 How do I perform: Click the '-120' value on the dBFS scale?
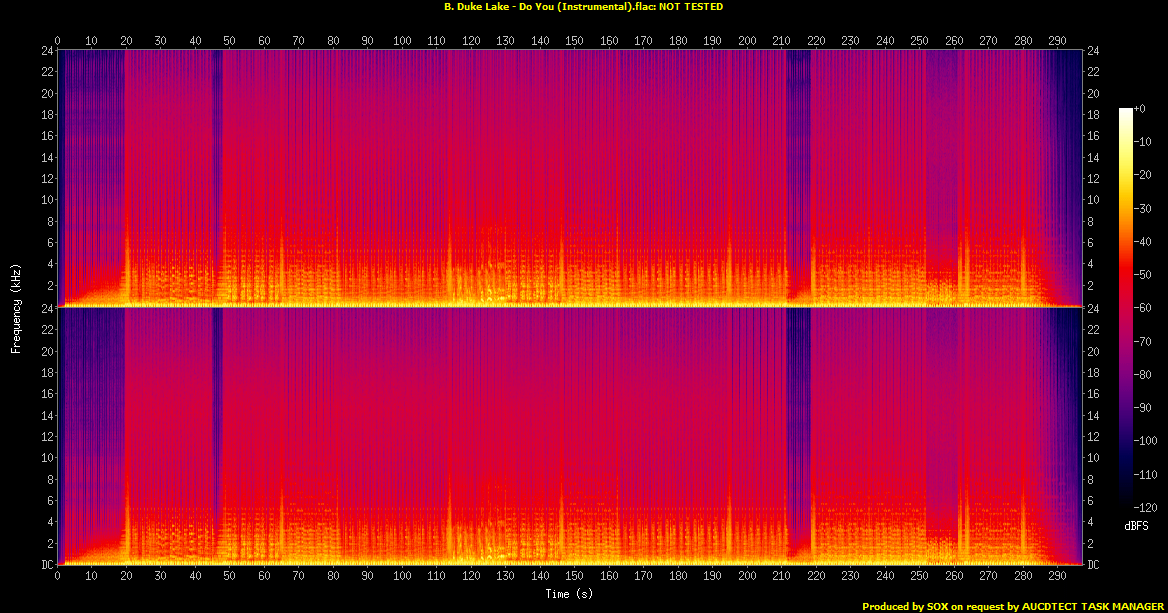tap(1146, 507)
